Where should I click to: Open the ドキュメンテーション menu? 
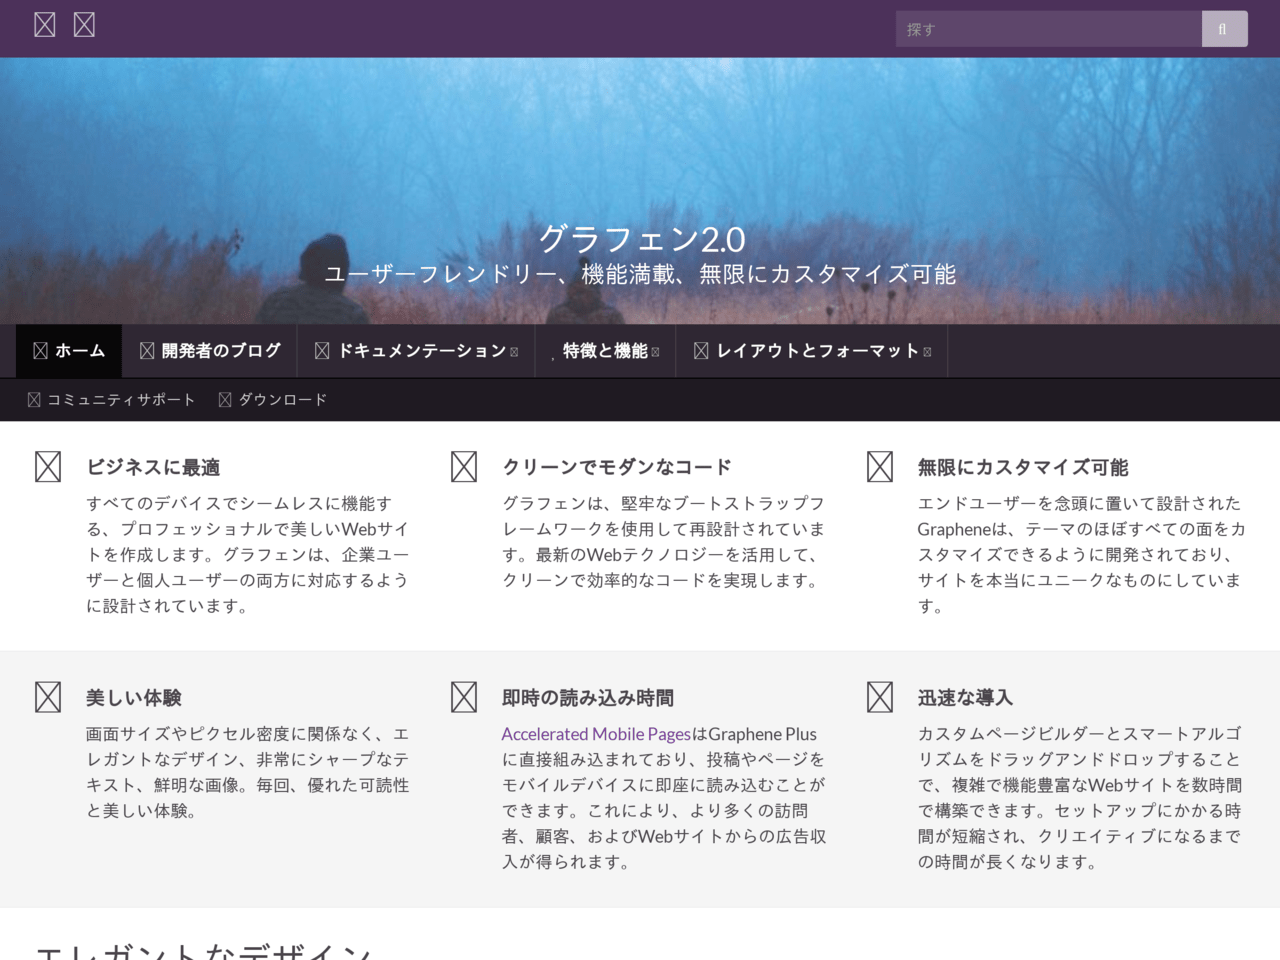416,351
